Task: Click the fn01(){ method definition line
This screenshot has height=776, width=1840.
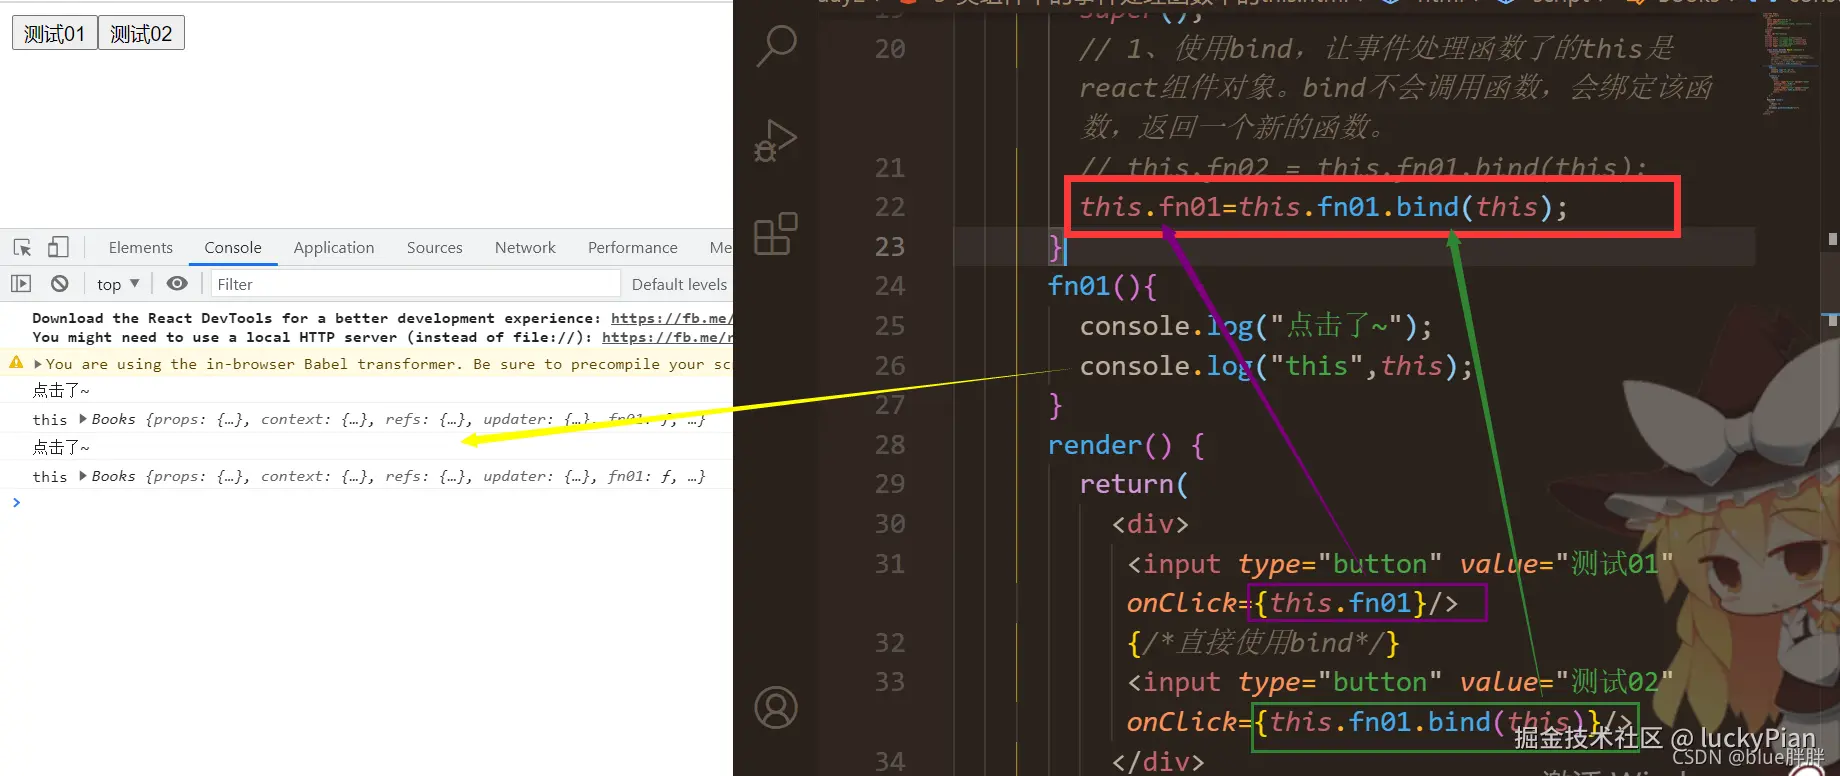Action: click(x=1102, y=286)
